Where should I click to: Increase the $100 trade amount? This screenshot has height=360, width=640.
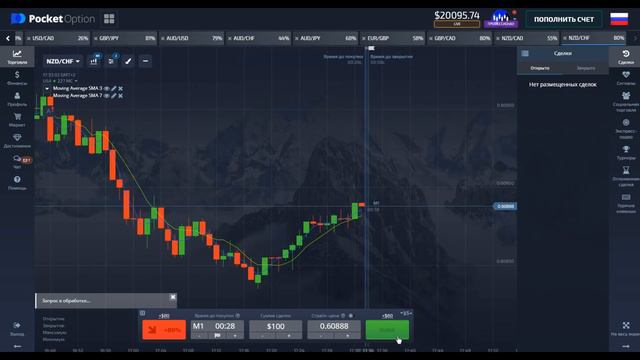click(289, 336)
